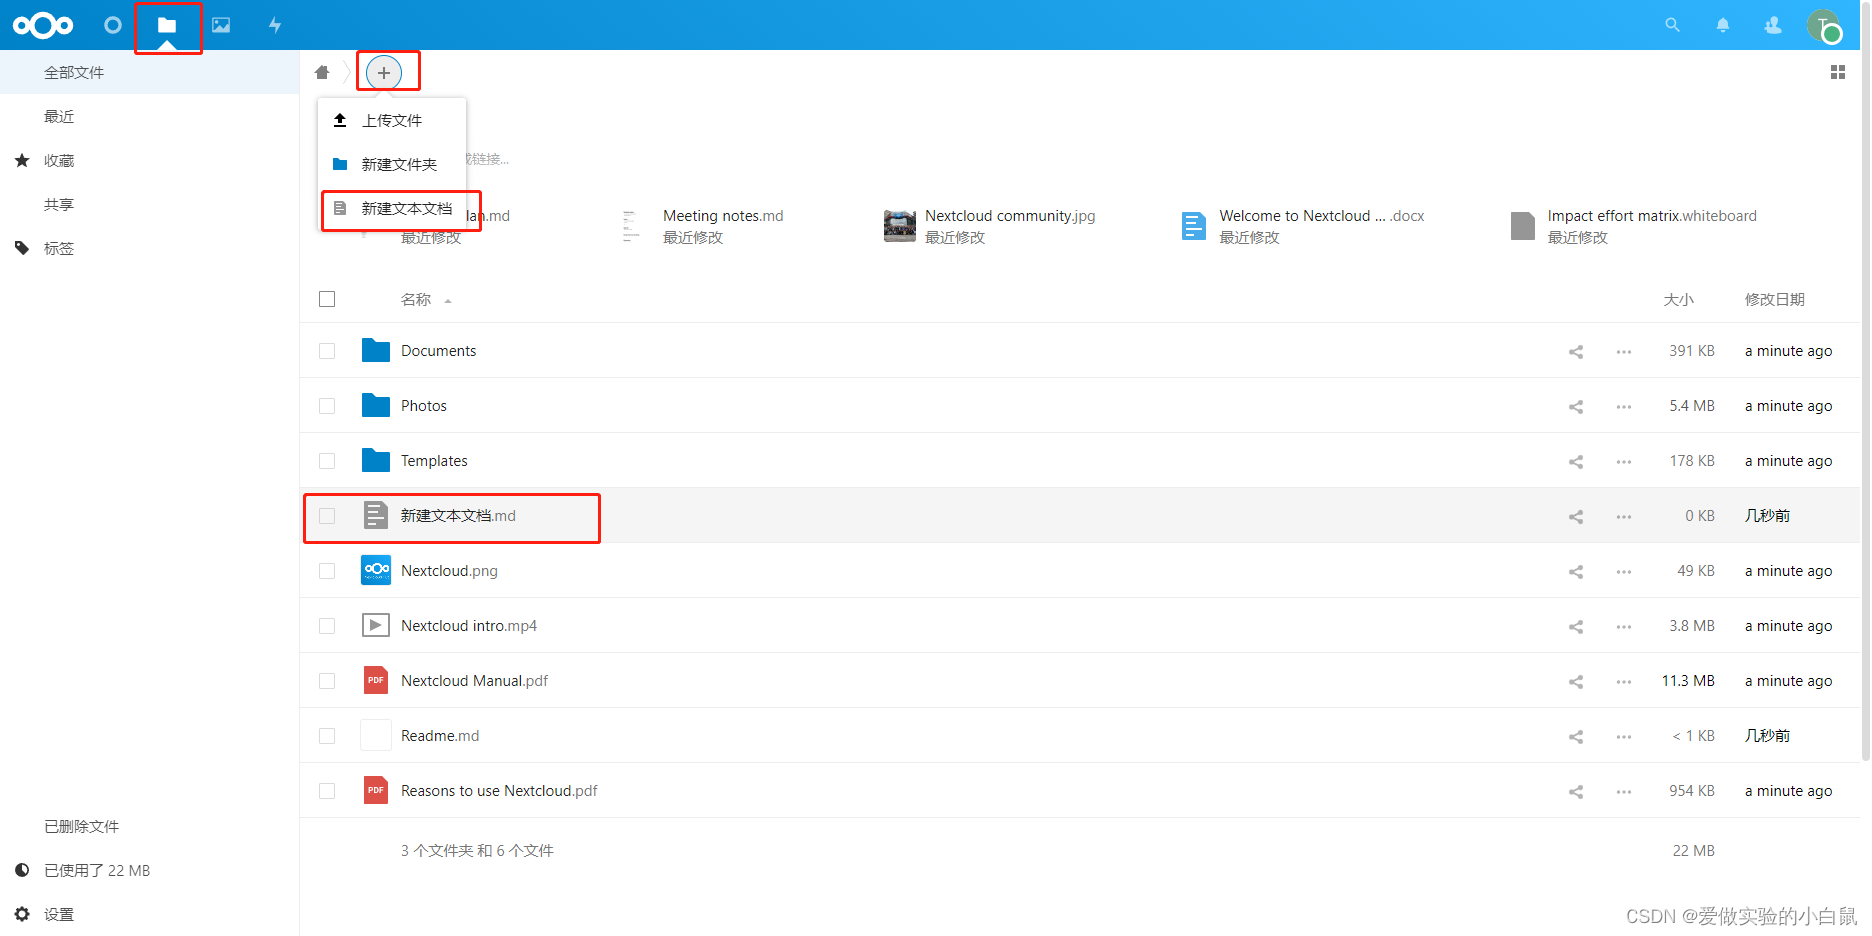This screenshot has width=1872, height=936.
Task: Share Nextcloud.png
Action: (1576, 571)
